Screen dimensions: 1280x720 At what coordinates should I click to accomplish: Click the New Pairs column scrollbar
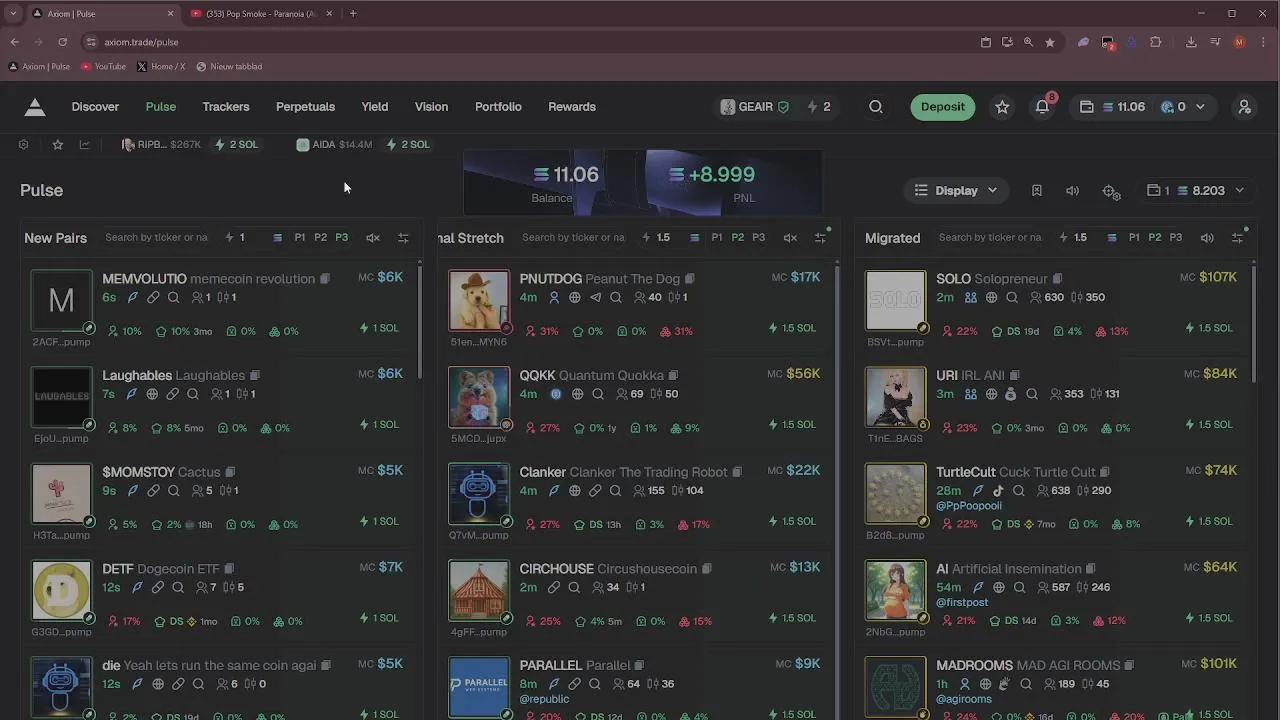[x=419, y=321]
